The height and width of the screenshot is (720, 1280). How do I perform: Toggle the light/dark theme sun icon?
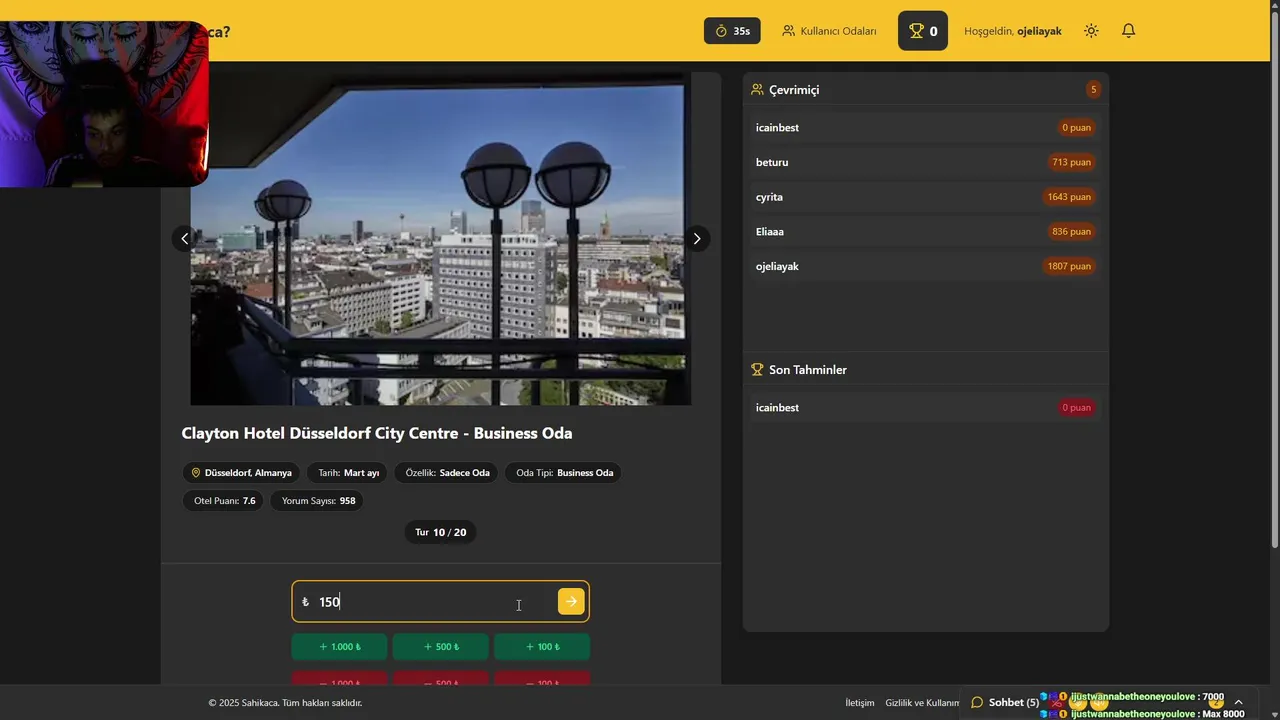tap(1091, 31)
